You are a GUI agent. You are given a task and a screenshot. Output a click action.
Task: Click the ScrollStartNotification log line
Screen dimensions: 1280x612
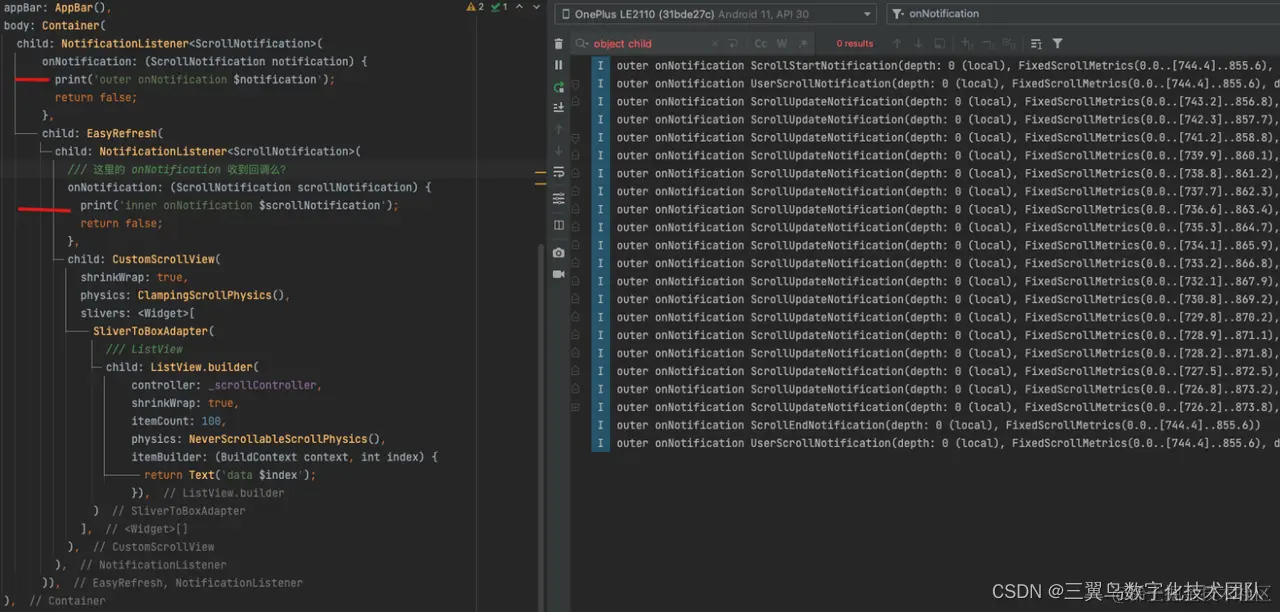coord(947,66)
